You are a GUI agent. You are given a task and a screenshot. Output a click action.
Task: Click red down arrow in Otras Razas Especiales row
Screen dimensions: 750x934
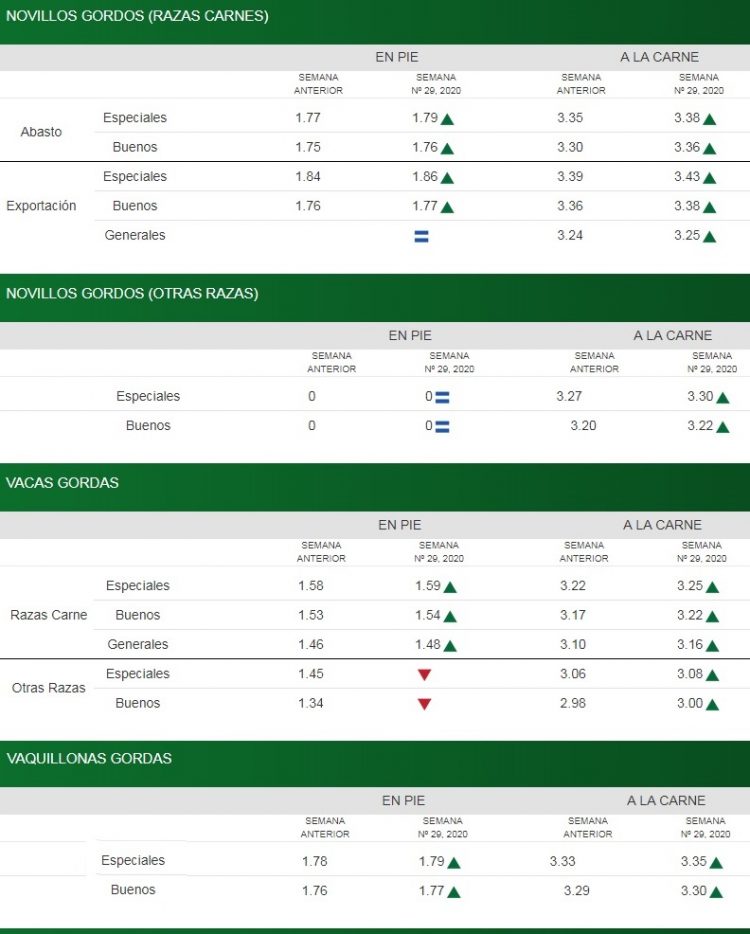pos(424,675)
